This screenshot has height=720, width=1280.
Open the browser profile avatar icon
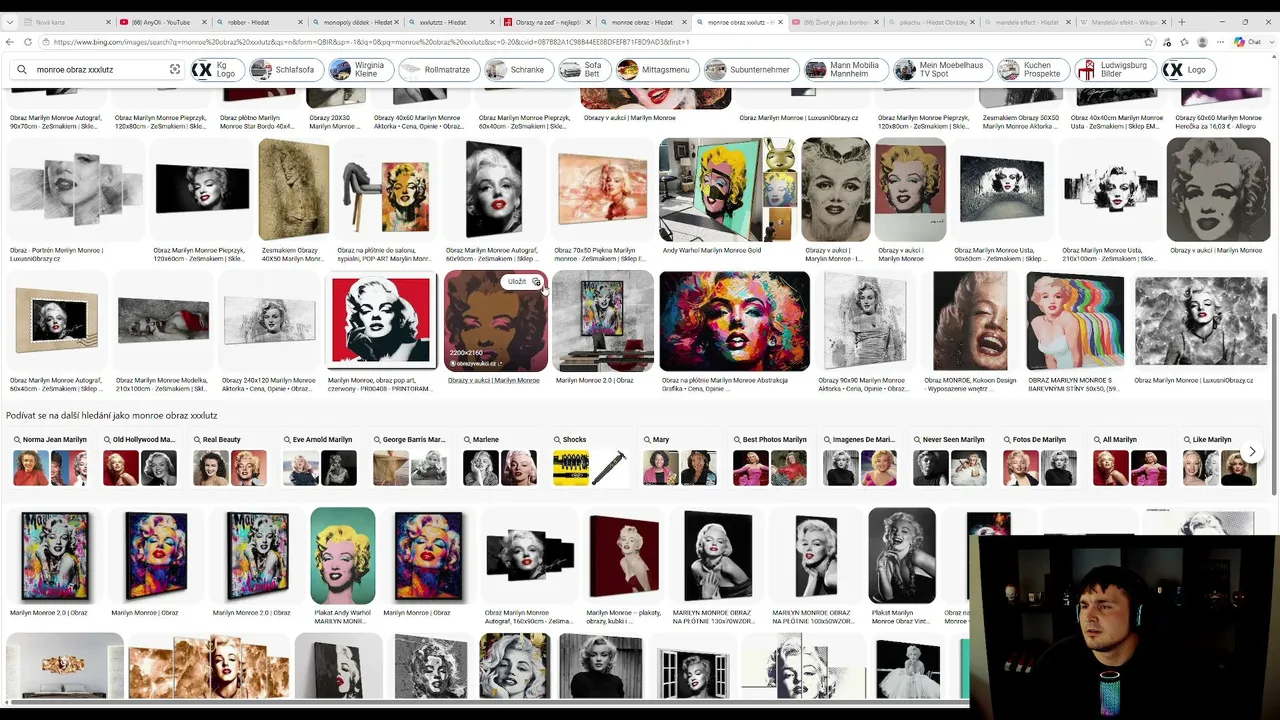(x=1202, y=42)
